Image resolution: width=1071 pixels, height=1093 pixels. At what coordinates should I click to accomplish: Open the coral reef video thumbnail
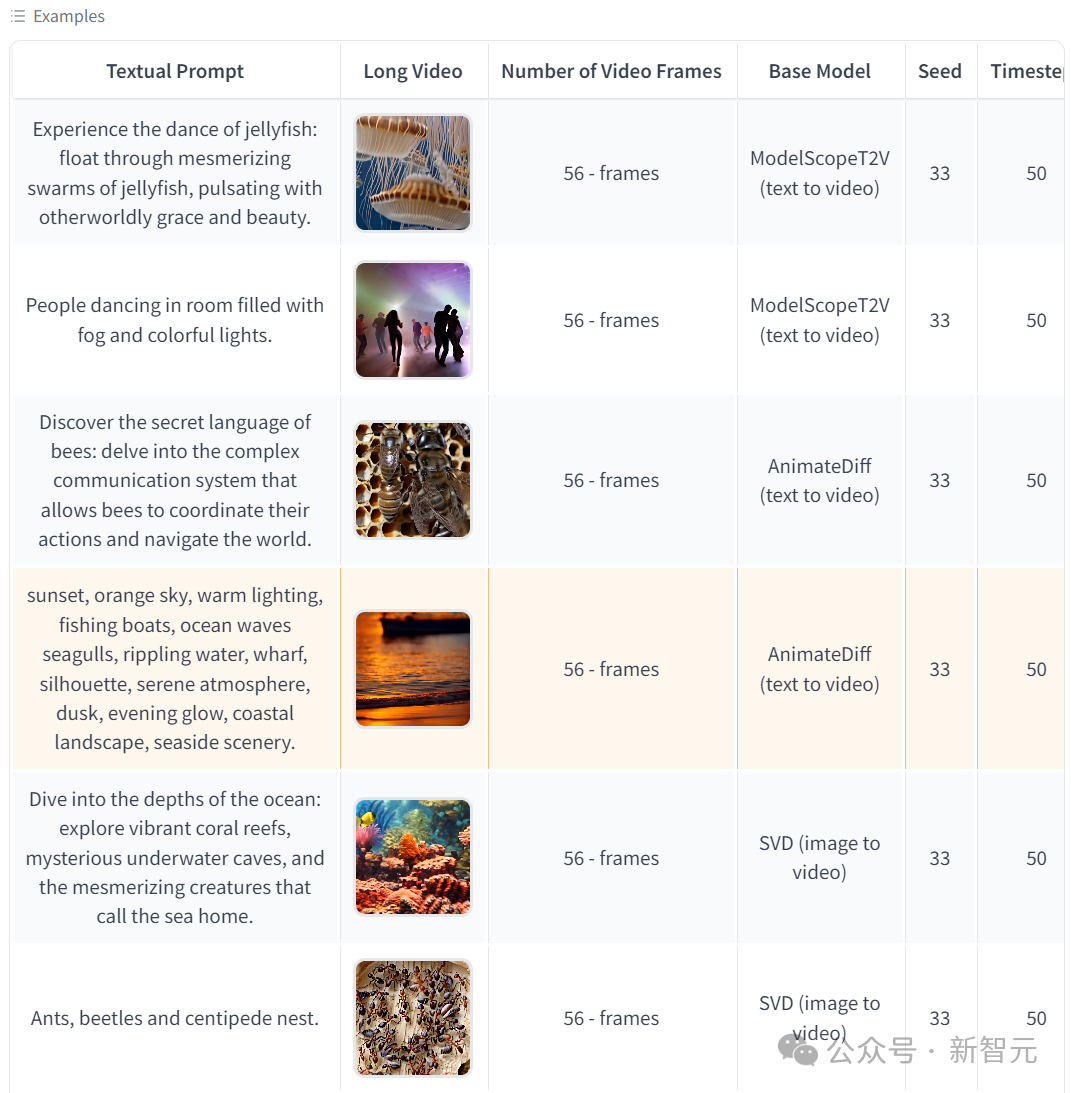tap(413, 857)
